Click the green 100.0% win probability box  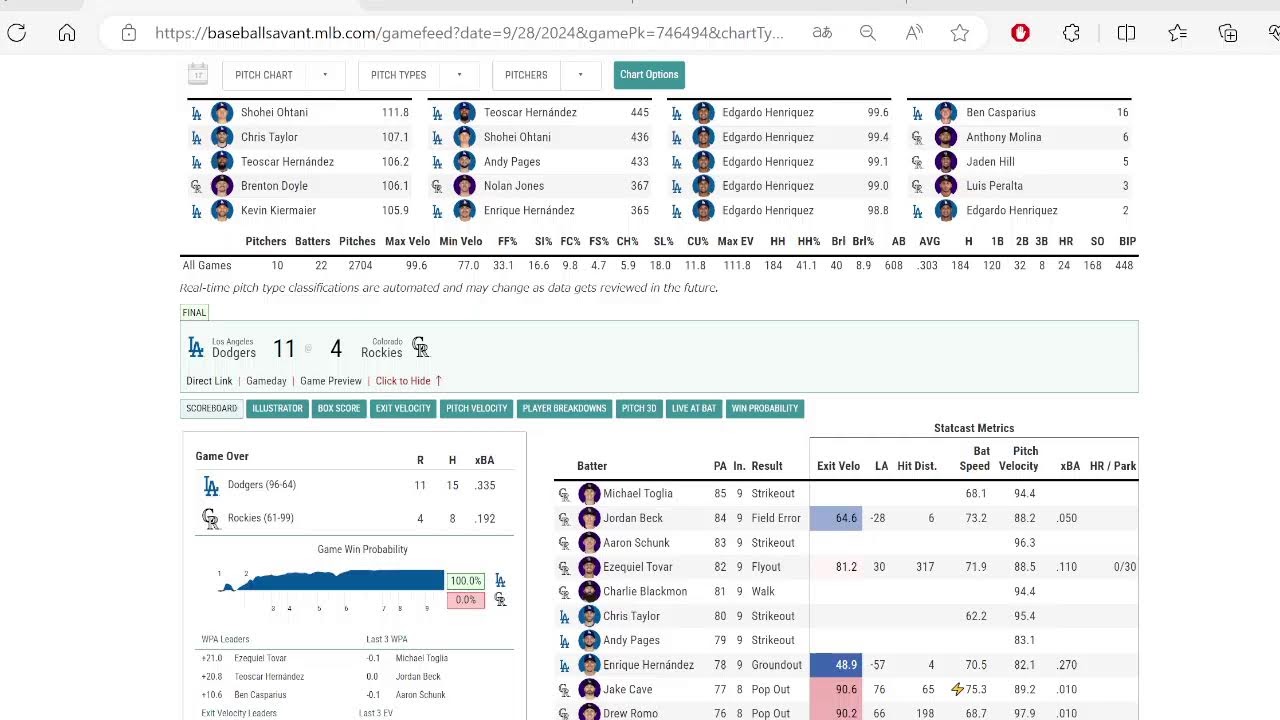(466, 581)
